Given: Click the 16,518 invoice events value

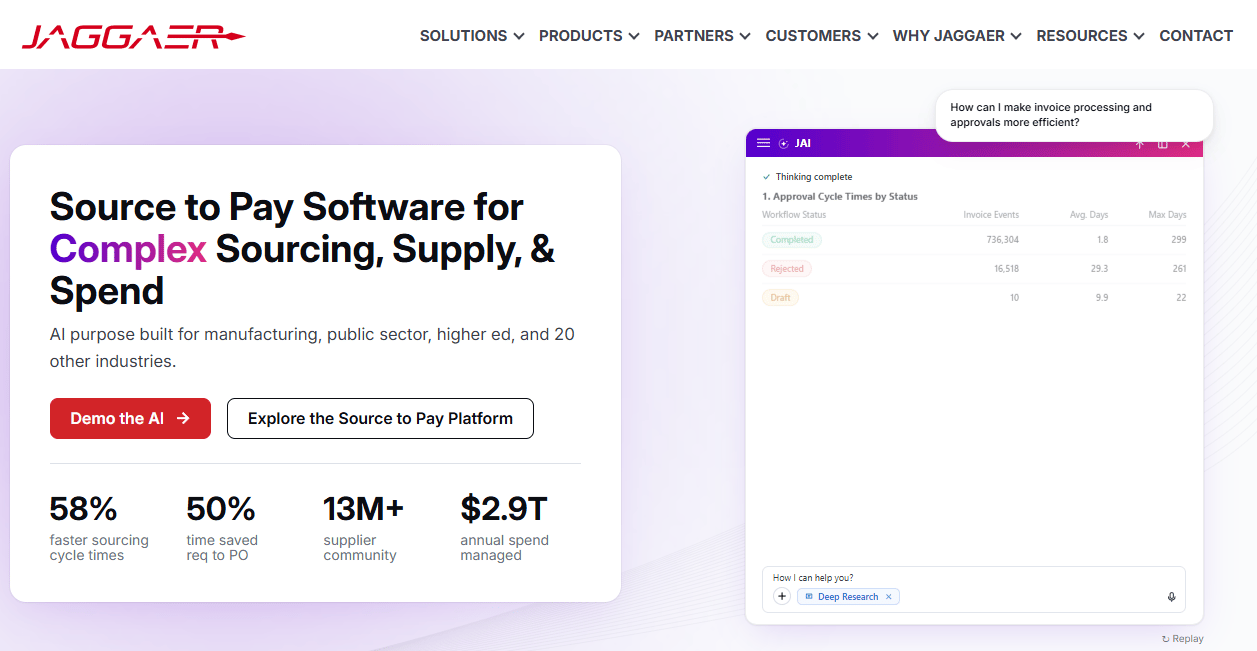Looking at the screenshot, I should [1006, 269].
